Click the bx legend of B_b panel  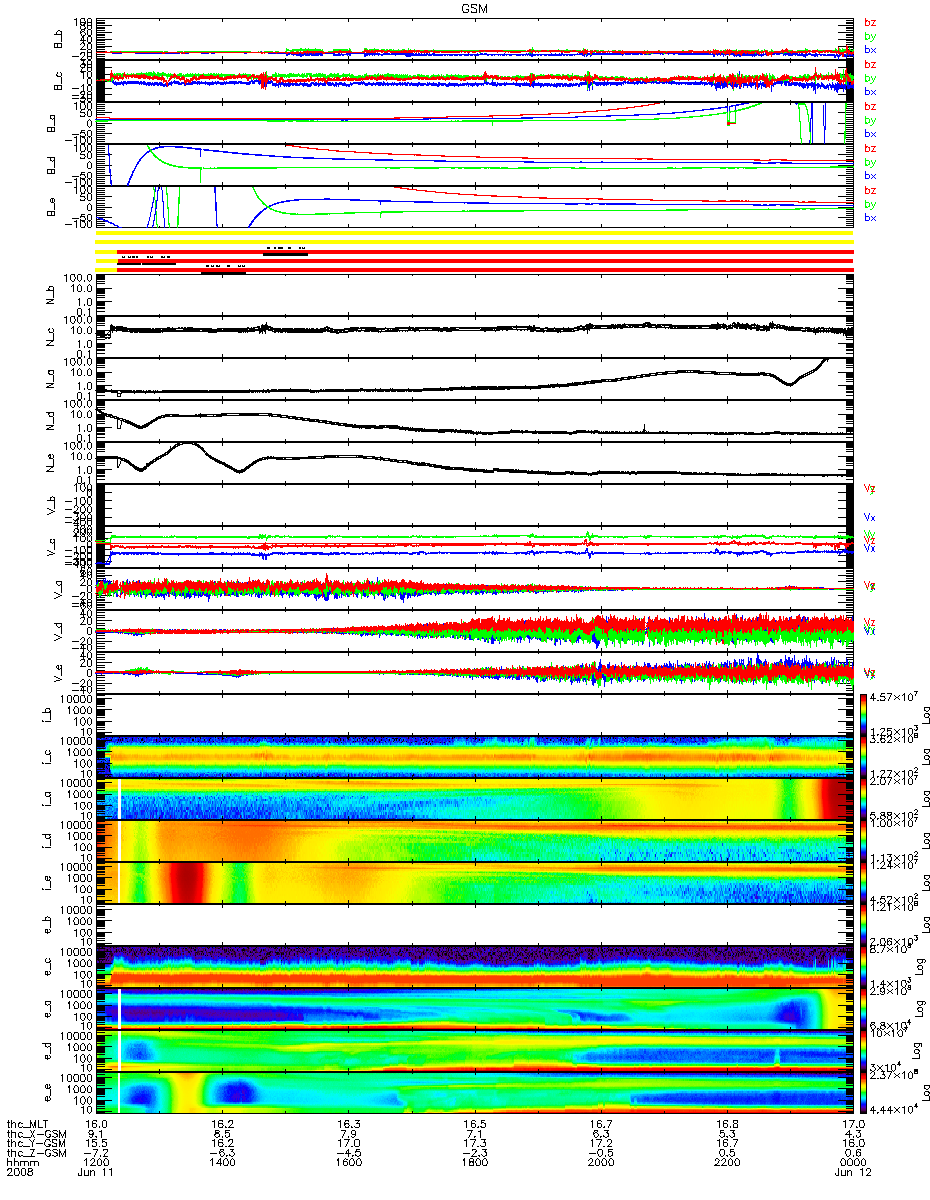click(x=870, y=50)
